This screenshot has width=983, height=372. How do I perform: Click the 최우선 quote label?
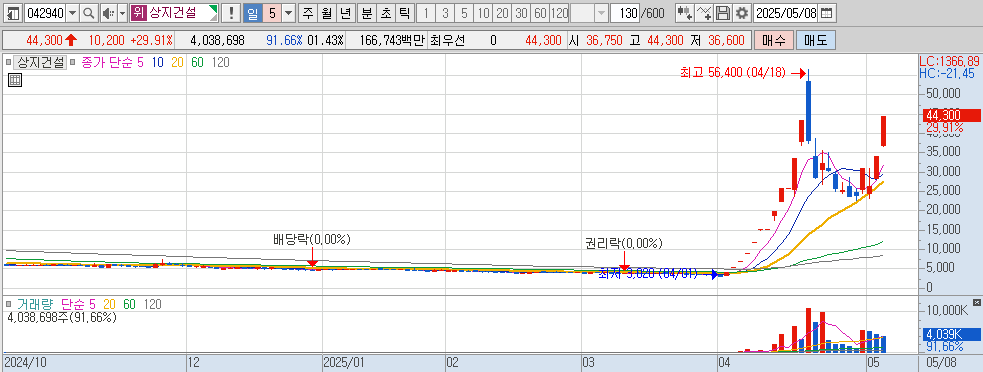tap(448, 41)
